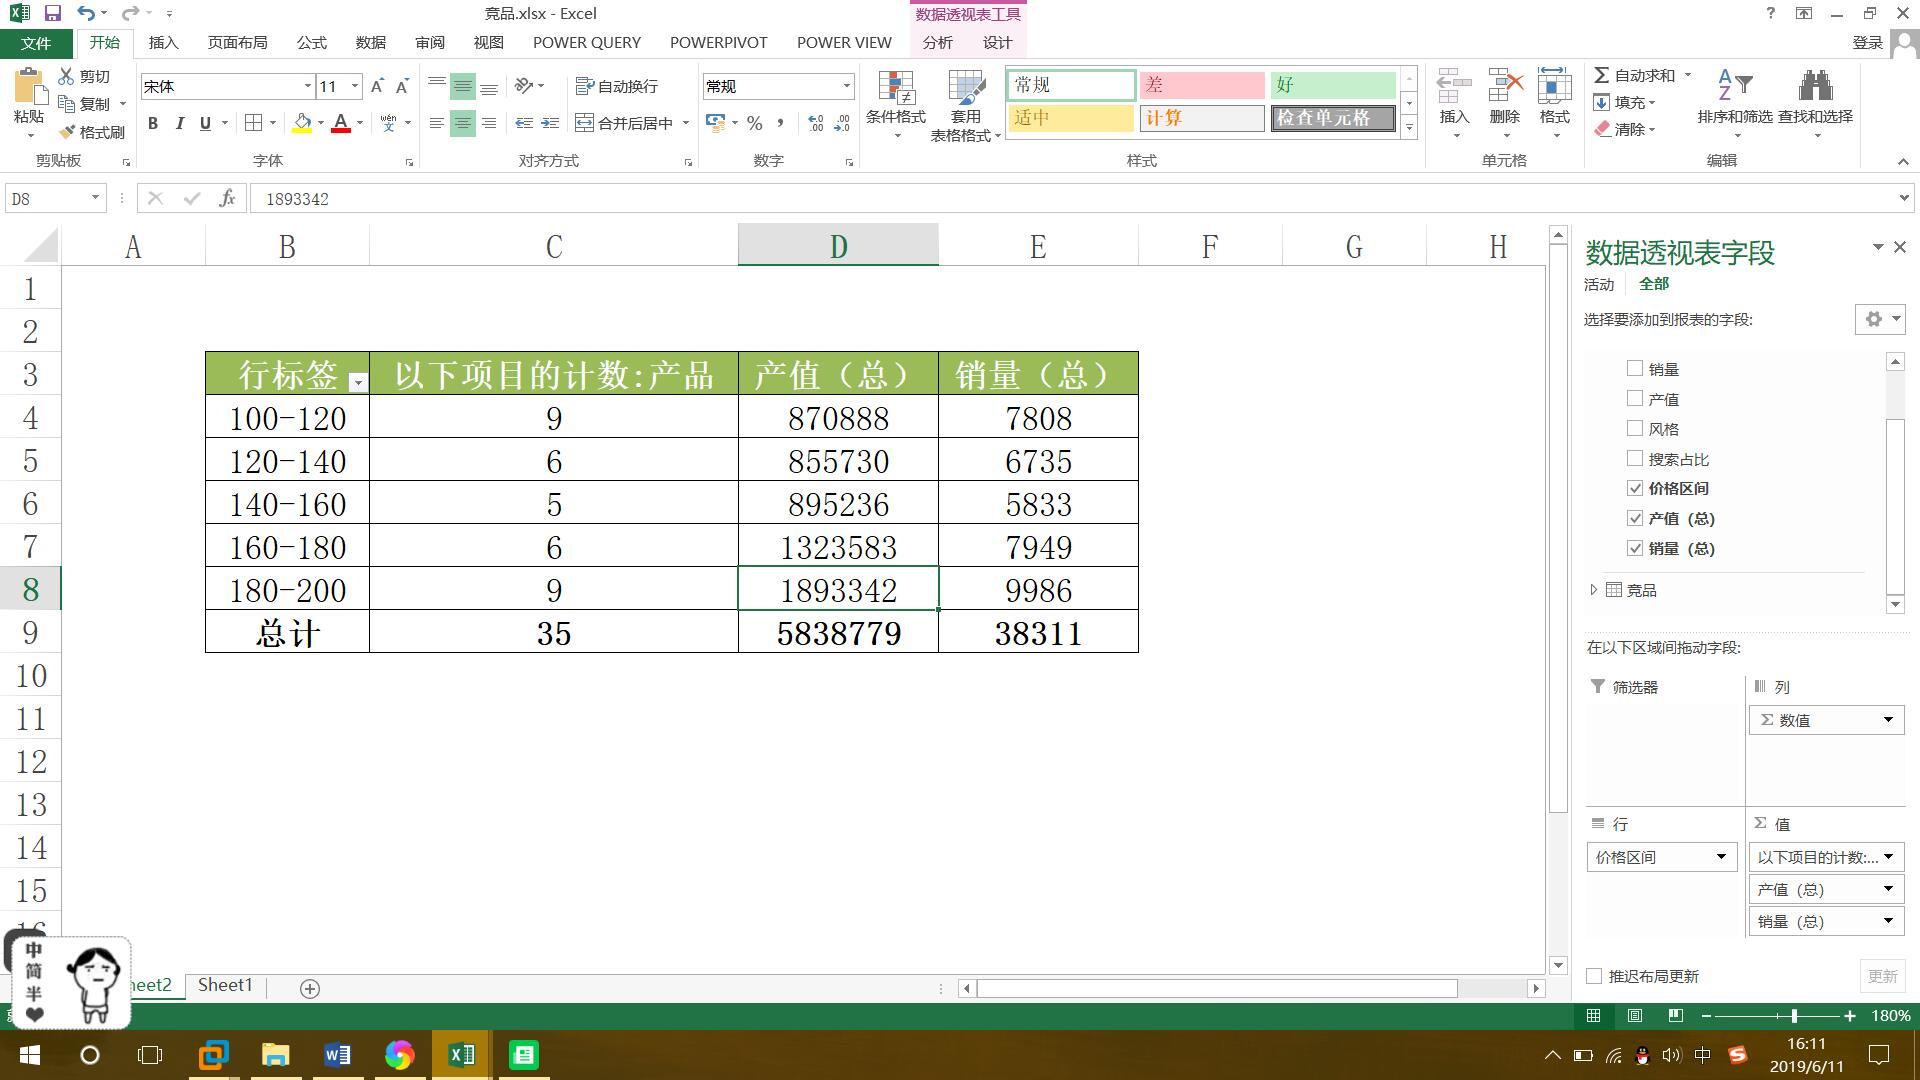Open the 行标签 filter dropdown
1920x1080 pixels.
pyautogui.click(x=357, y=381)
